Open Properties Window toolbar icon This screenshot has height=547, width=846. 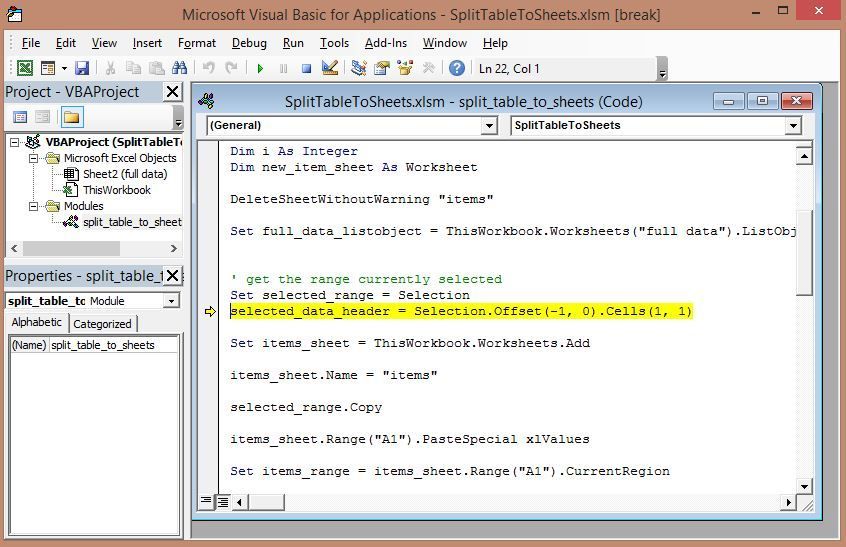click(381, 69)
